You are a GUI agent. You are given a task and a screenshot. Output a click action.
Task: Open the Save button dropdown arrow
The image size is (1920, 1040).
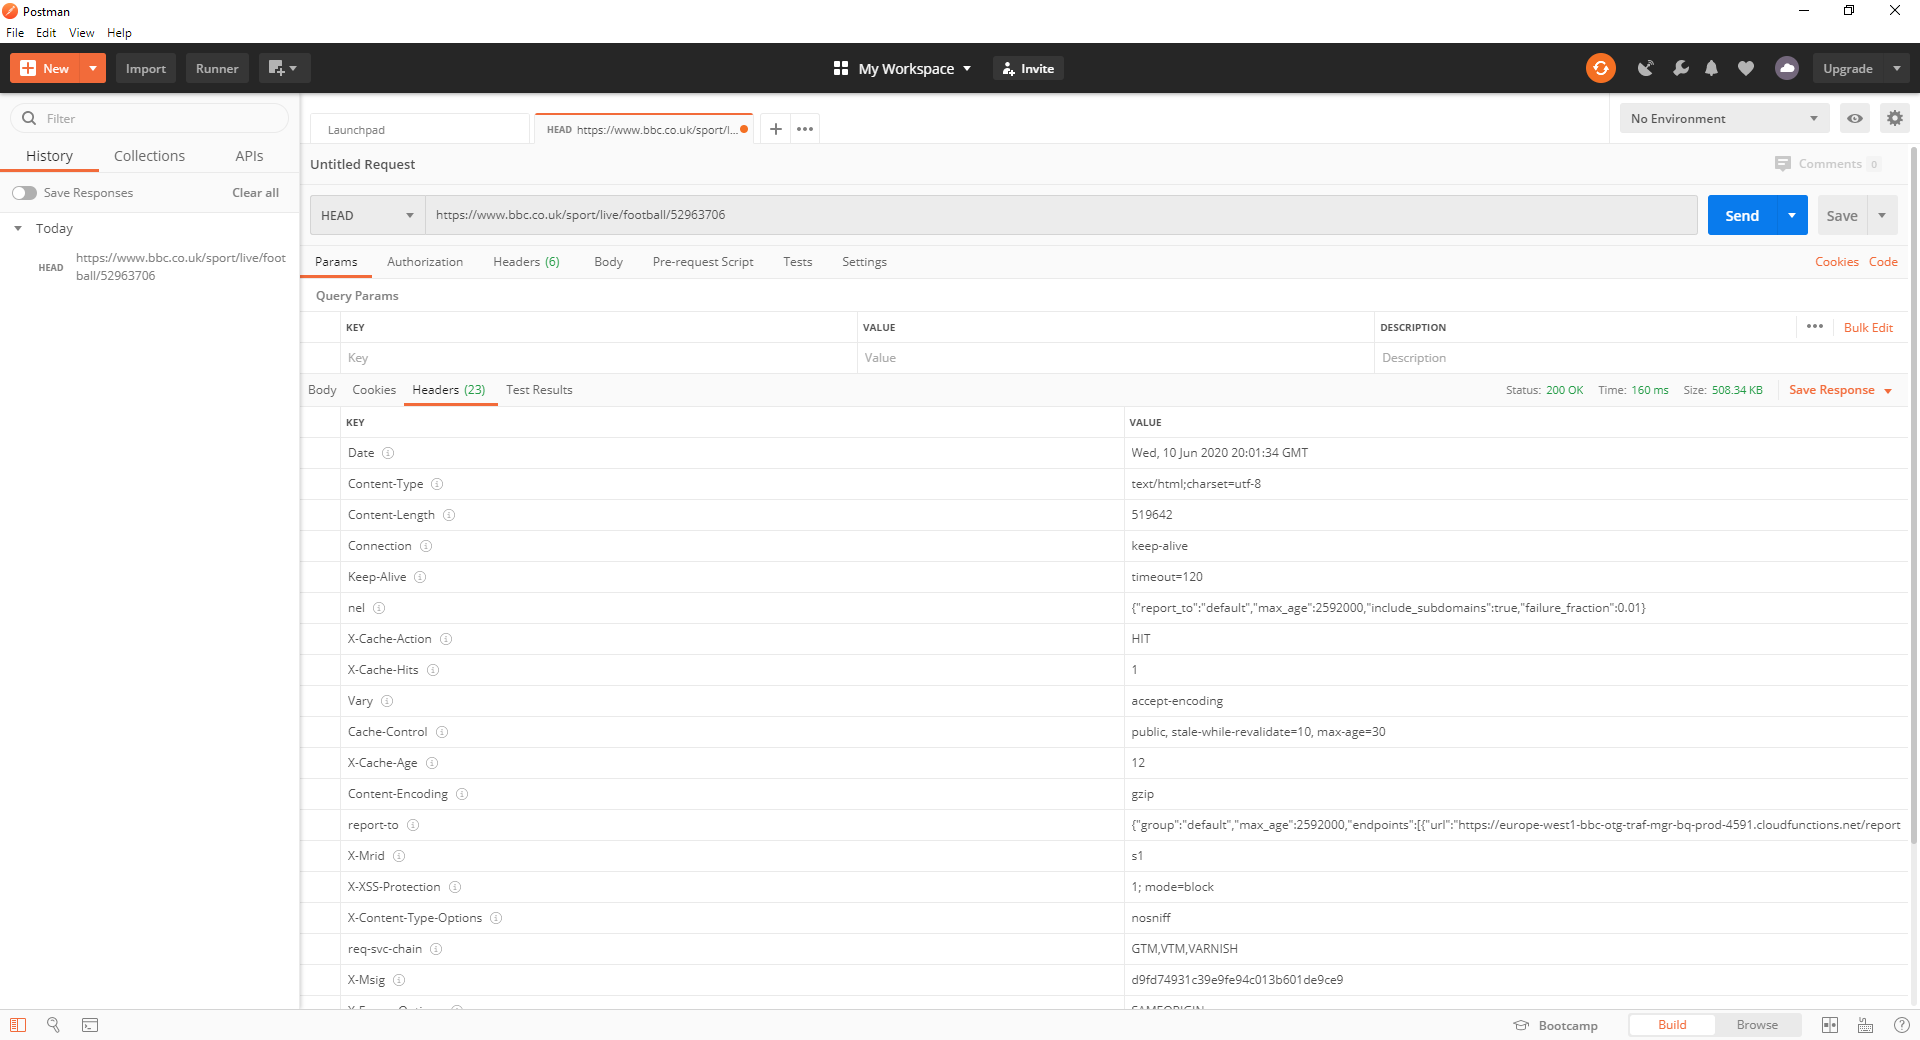1882,215
